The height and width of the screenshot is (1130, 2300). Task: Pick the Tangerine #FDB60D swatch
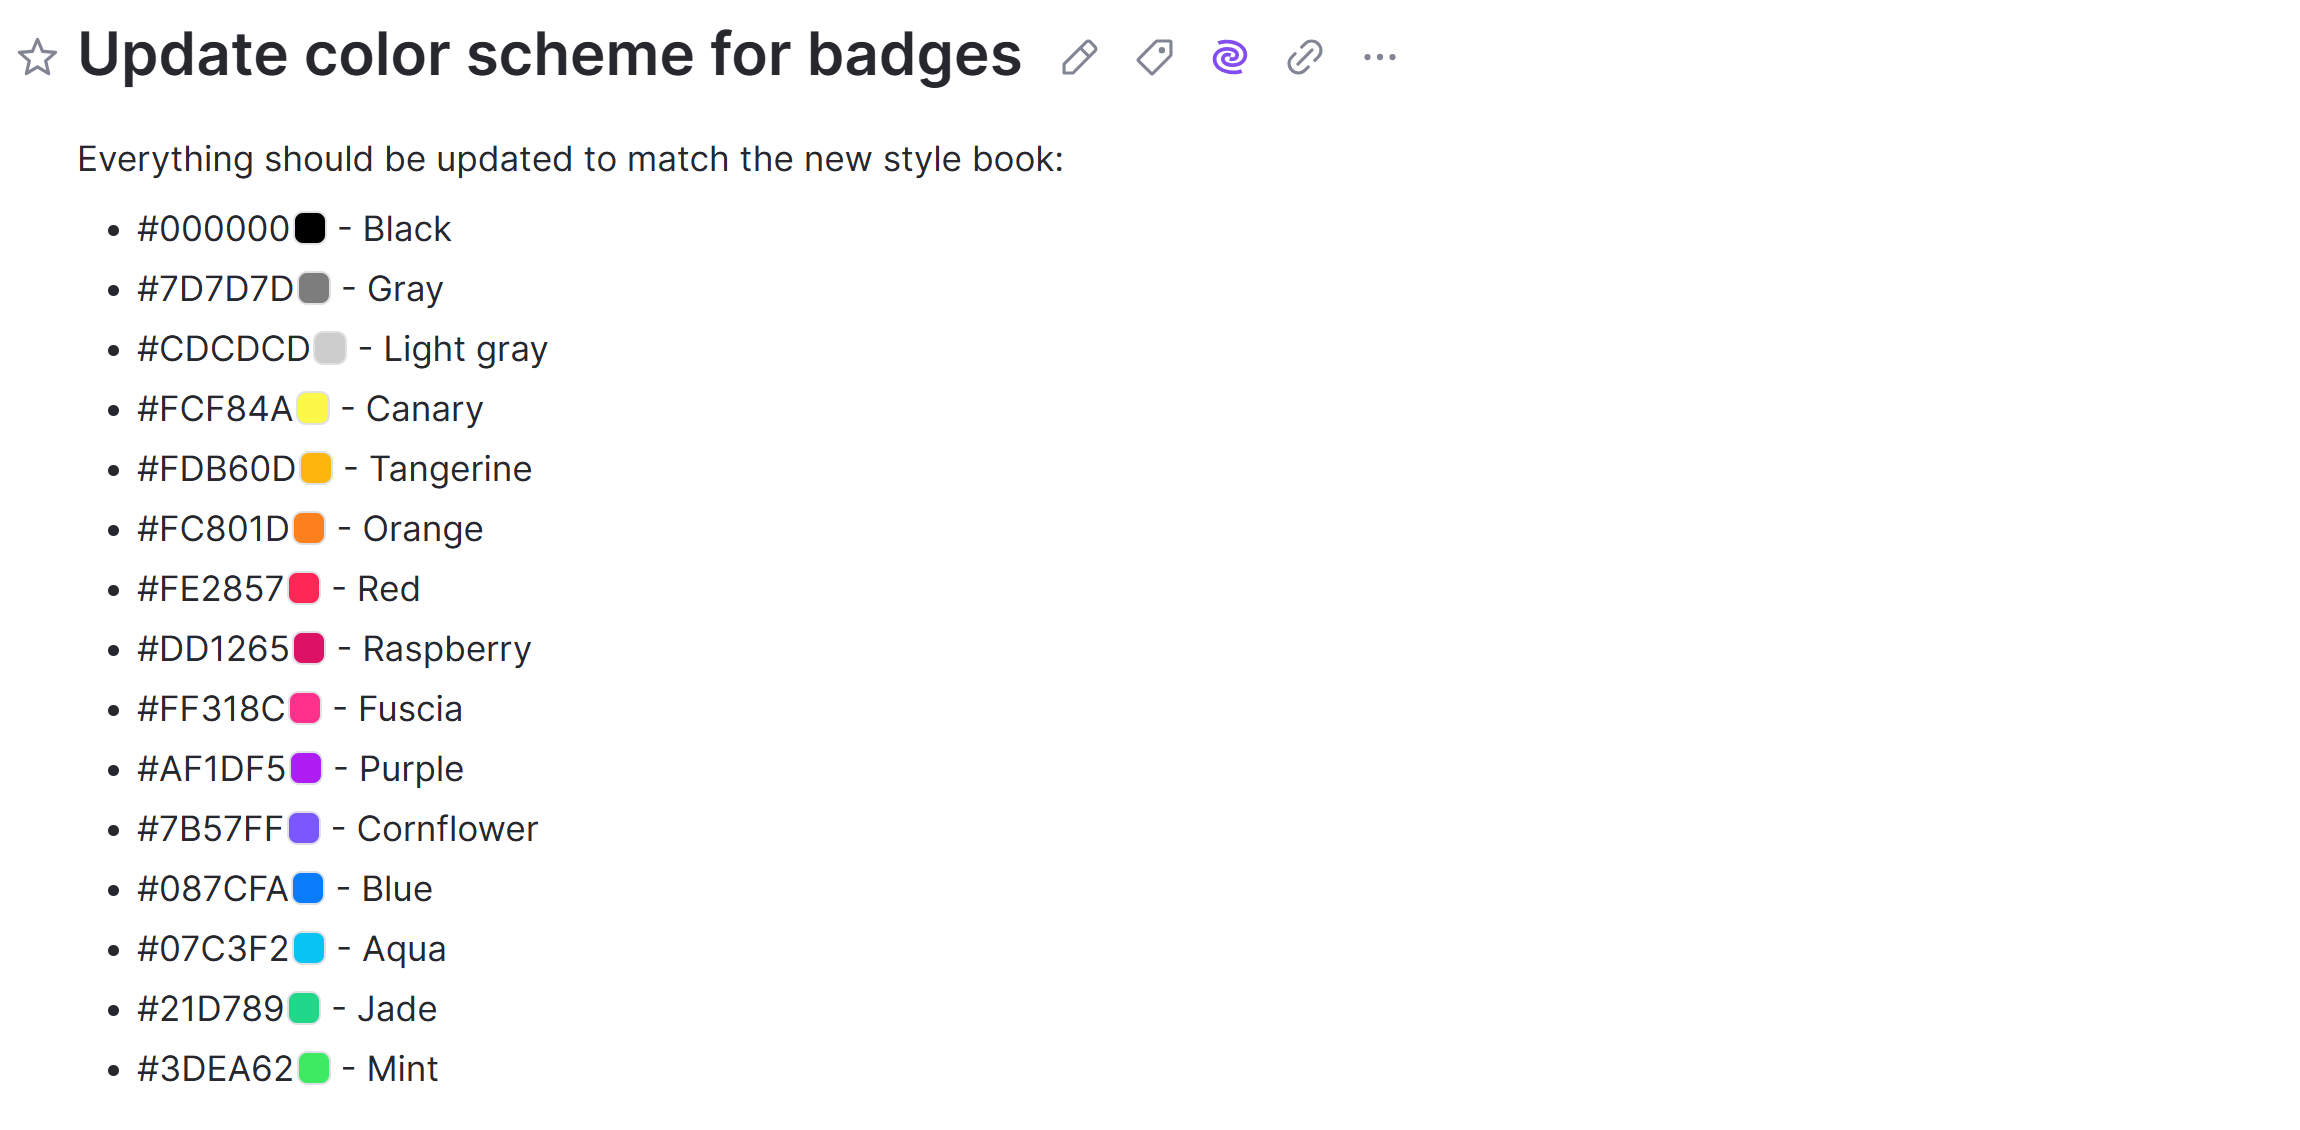tap(316, 469)
